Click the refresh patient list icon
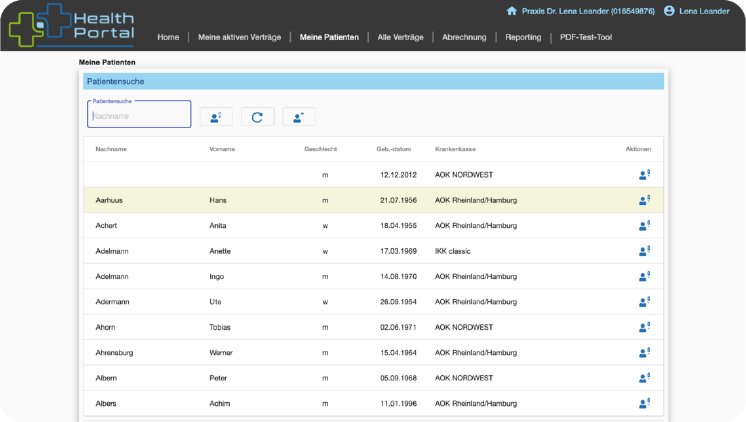 [257, 117]
